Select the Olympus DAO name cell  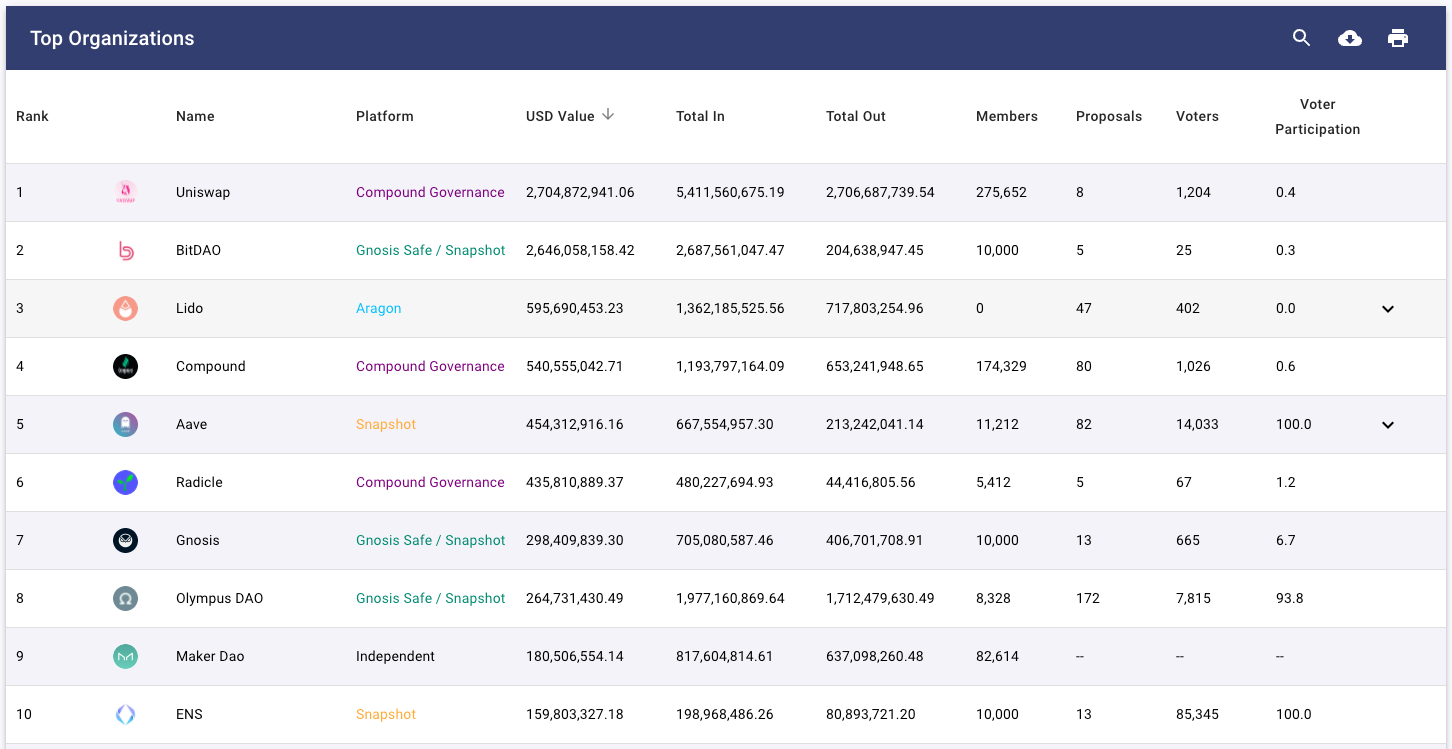pyautogui.click(x=220, y=598)
